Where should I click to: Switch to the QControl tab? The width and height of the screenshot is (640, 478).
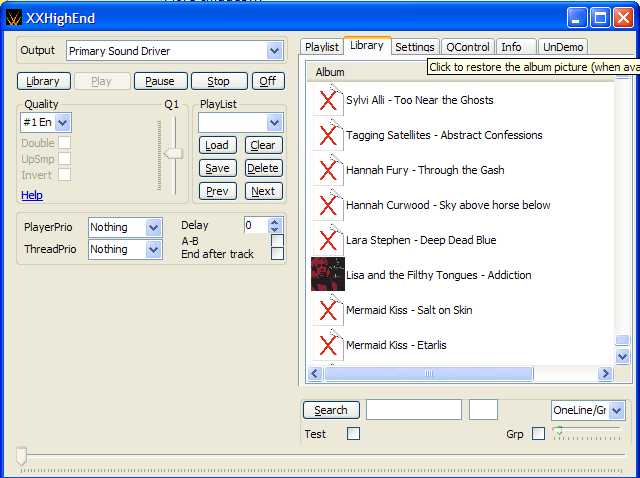pos(468,47)
